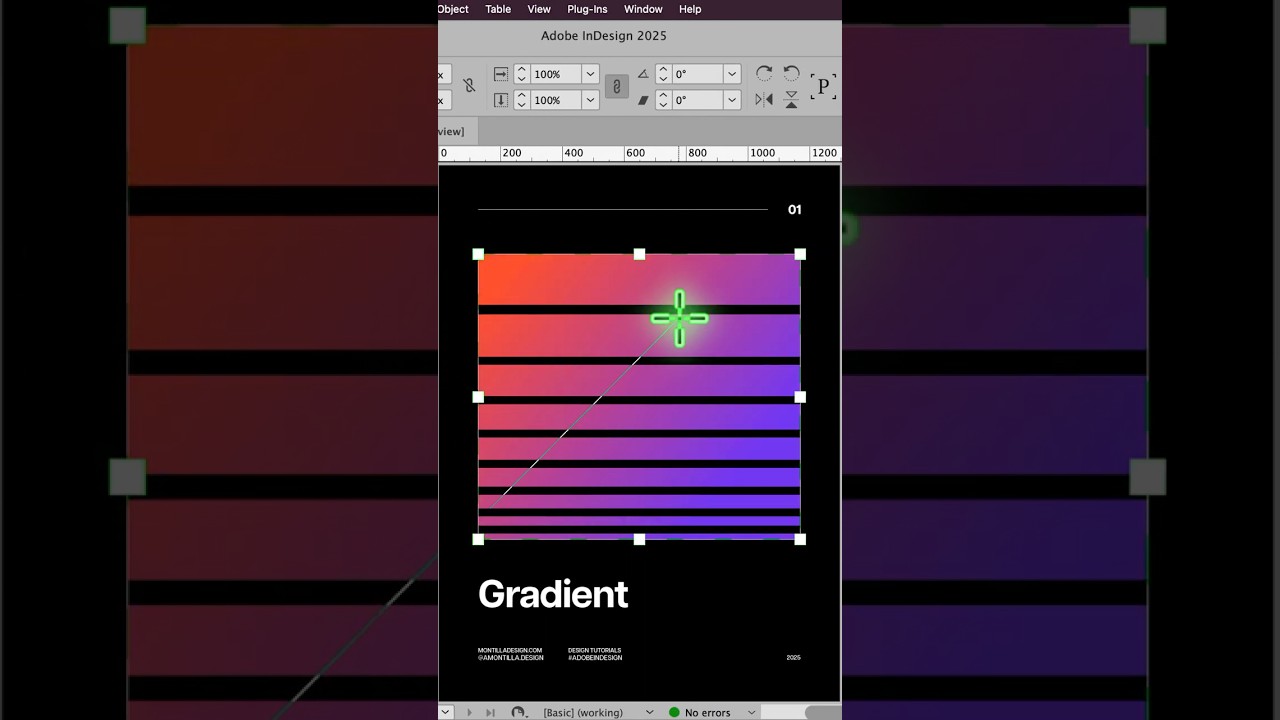Adjust the shear angle stepper
Image resolution: width=1280 pixels, height=720 pixels.
(663, 100)
